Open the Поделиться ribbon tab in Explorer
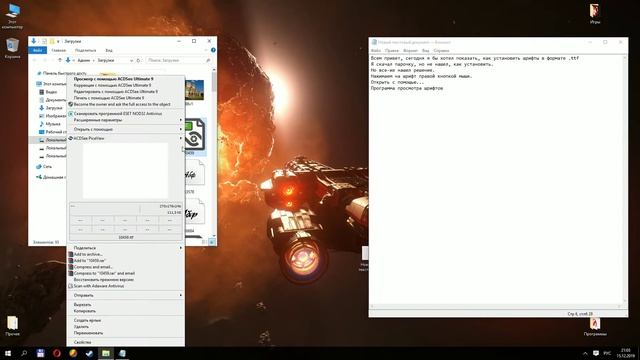This screenshot has width=640, height=360. [x=85, y=50]
